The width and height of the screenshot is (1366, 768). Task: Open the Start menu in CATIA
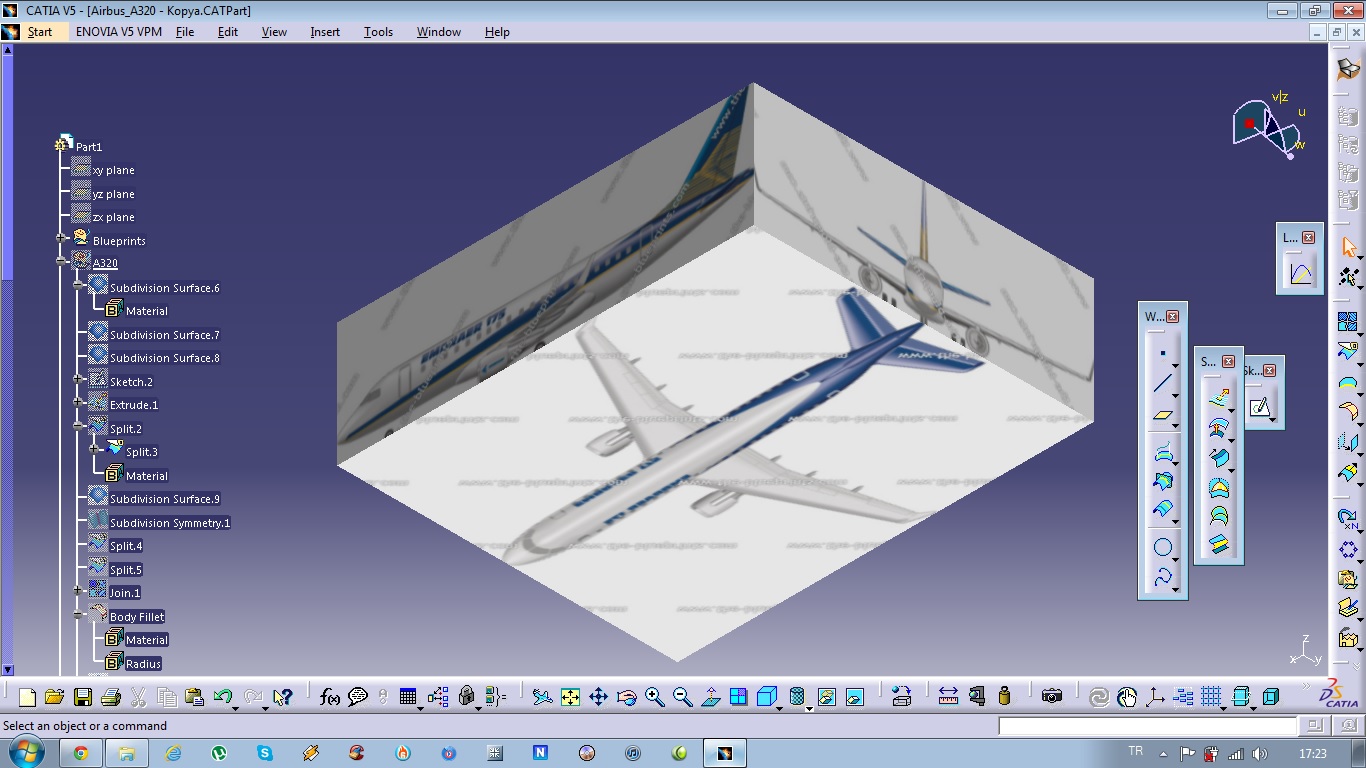coord(40,32)
